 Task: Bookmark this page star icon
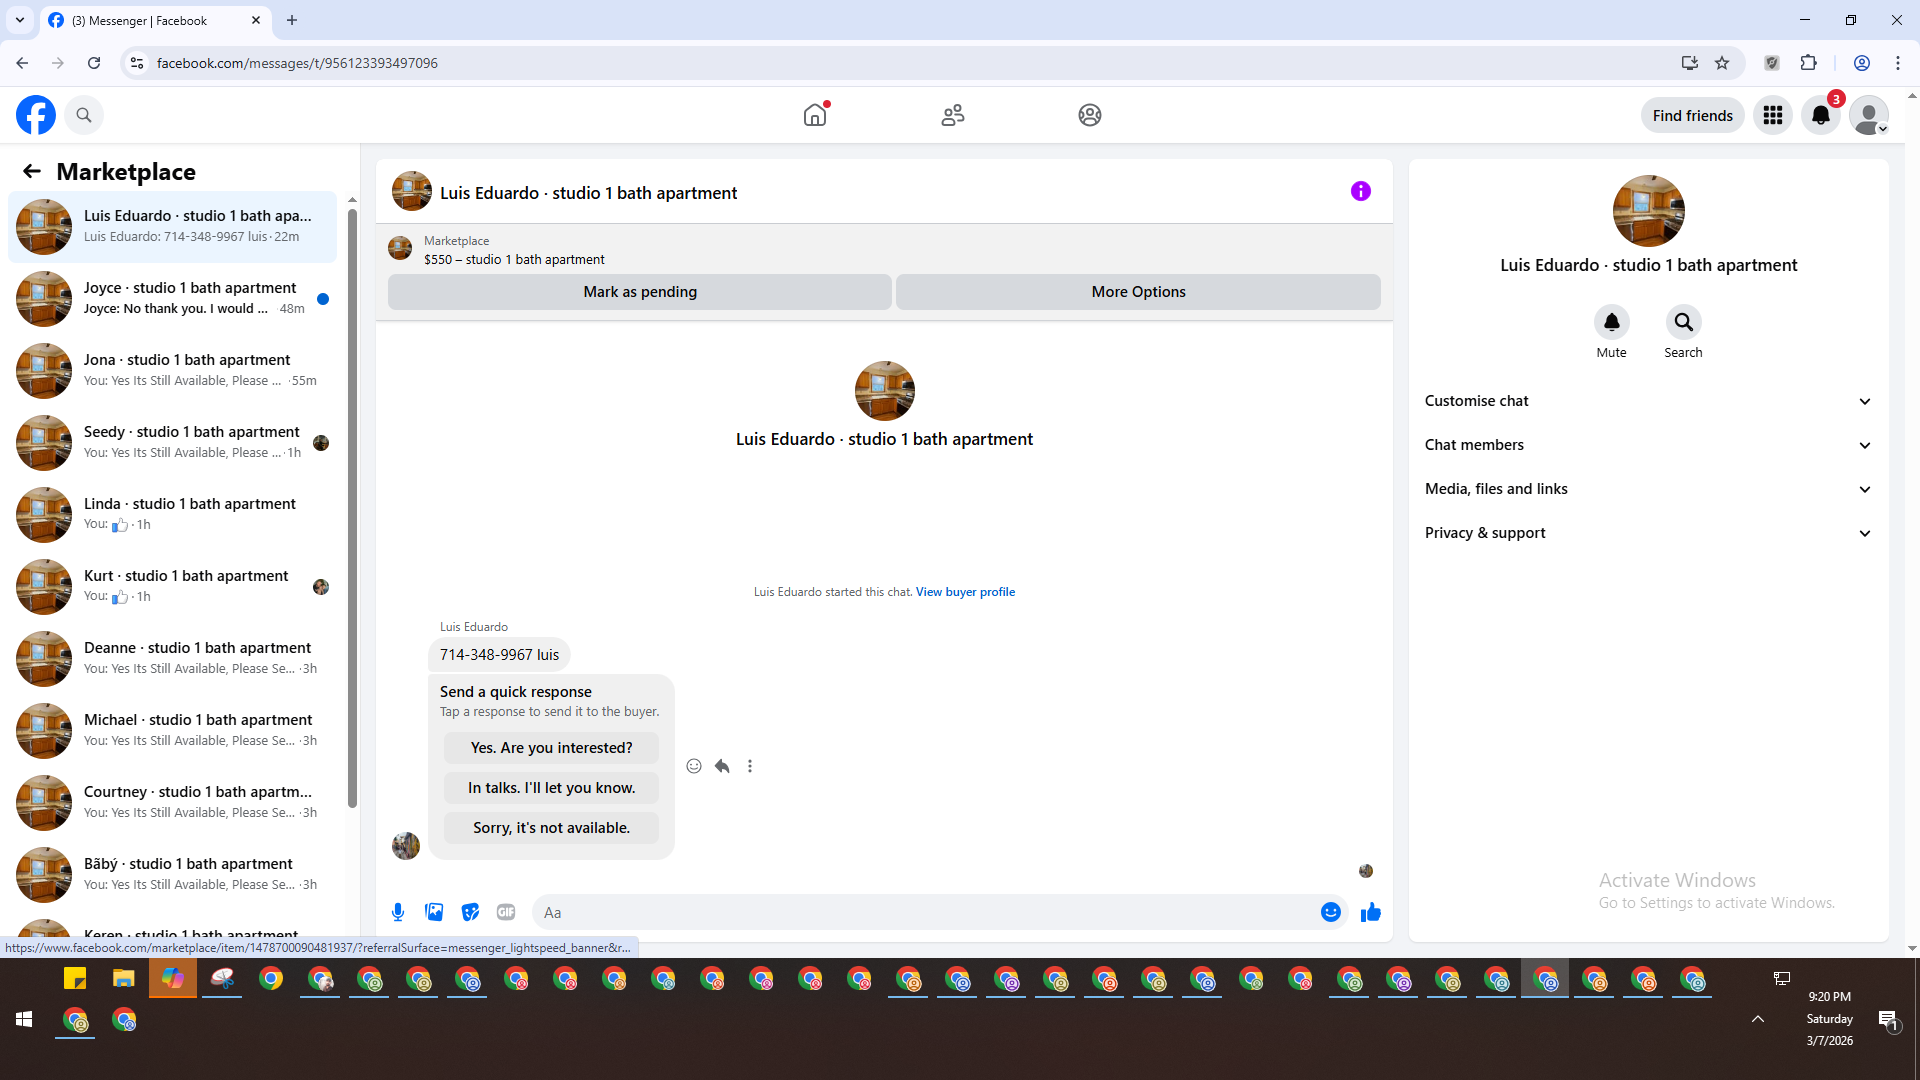coord(1722,63)
